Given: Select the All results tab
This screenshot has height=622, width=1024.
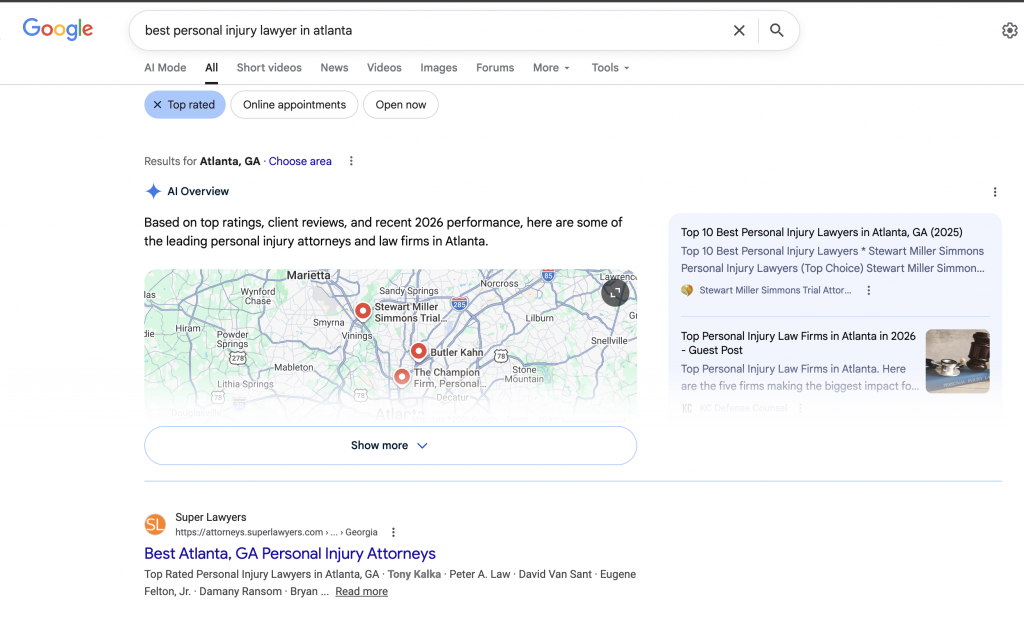Looking at the screenshot, I should [x=212, y=68].
